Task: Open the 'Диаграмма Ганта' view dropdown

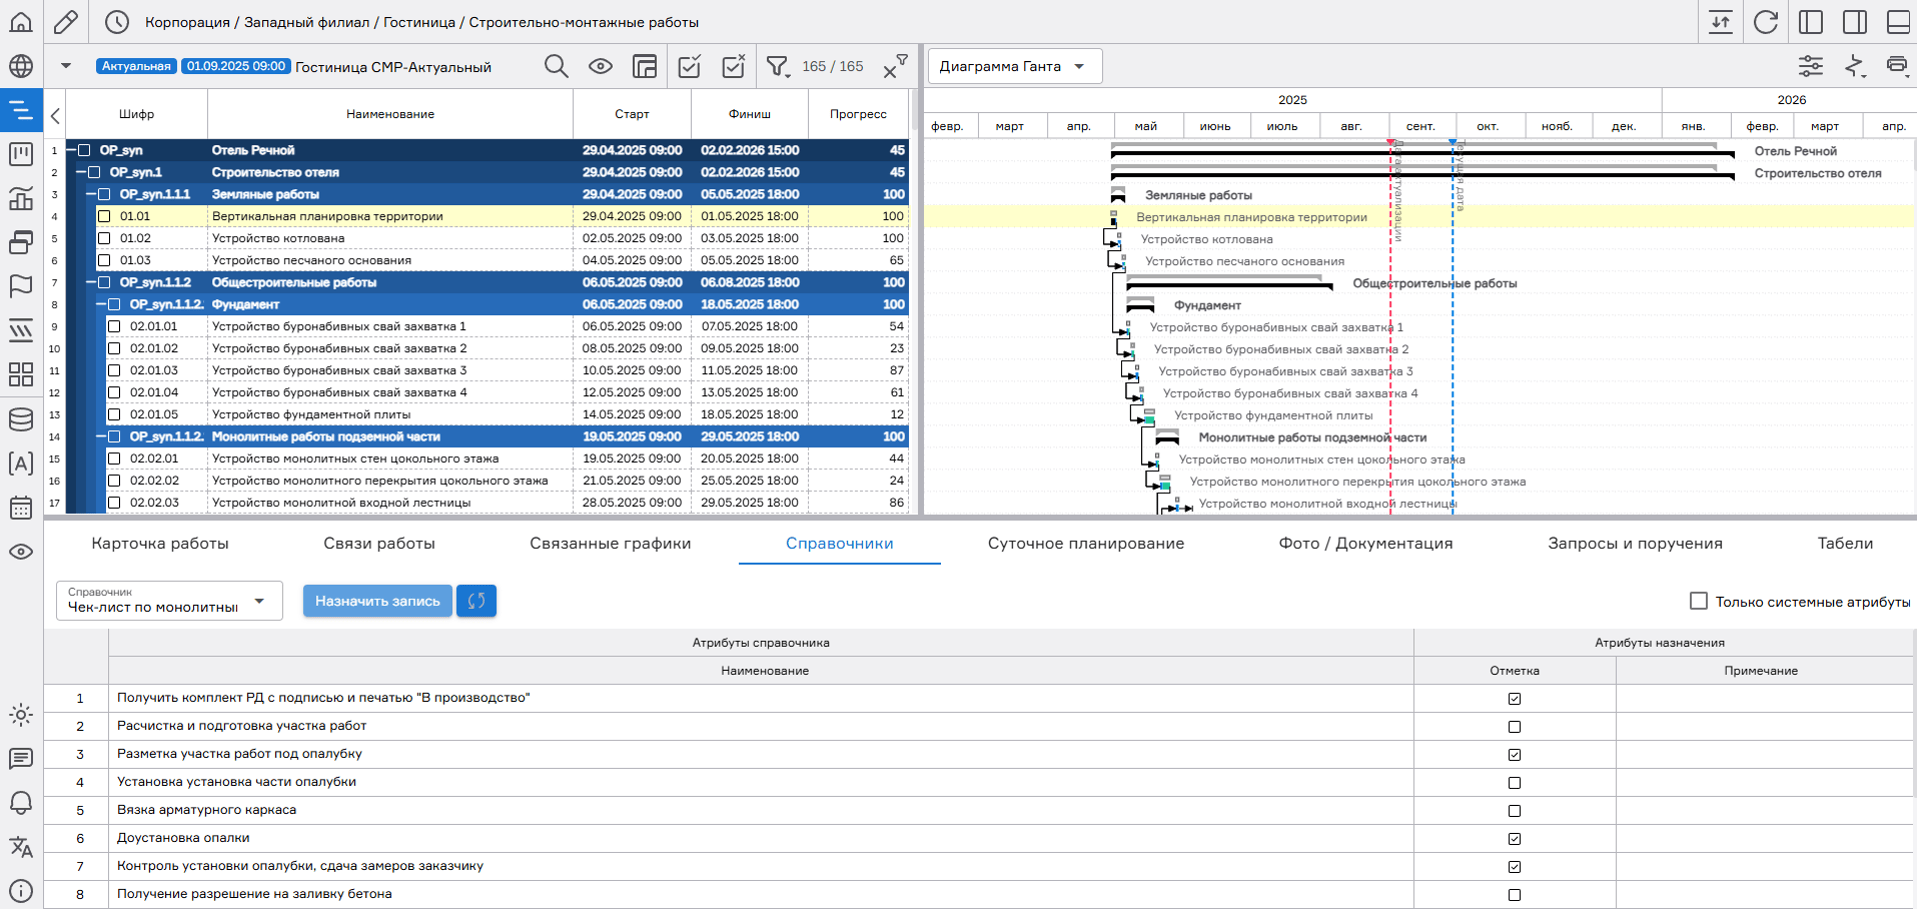Action: (1014, 67)
